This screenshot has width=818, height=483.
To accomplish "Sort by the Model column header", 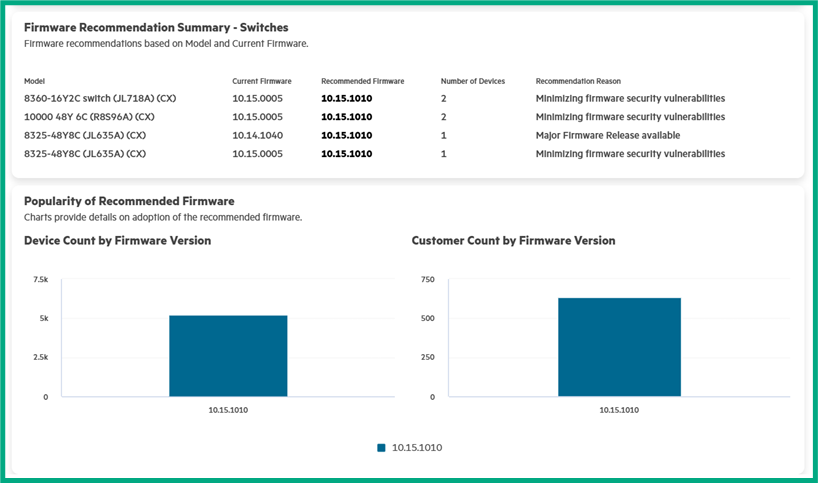I will tap(35, 81).
